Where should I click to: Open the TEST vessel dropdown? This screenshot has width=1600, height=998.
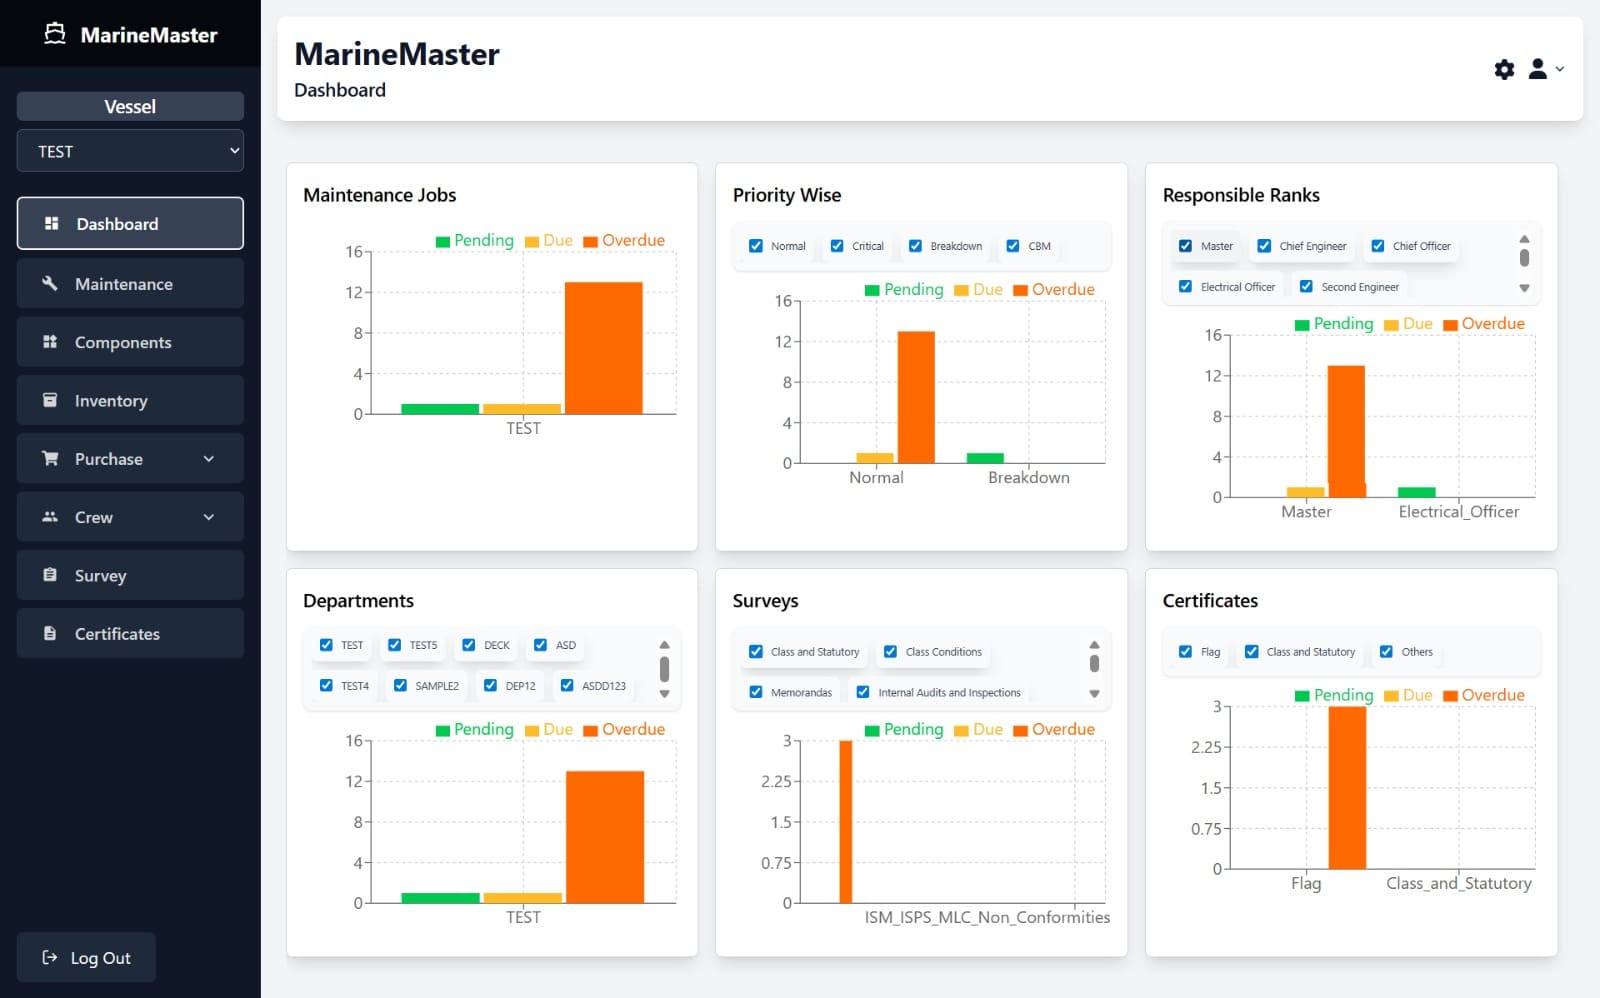click(130, 151)
